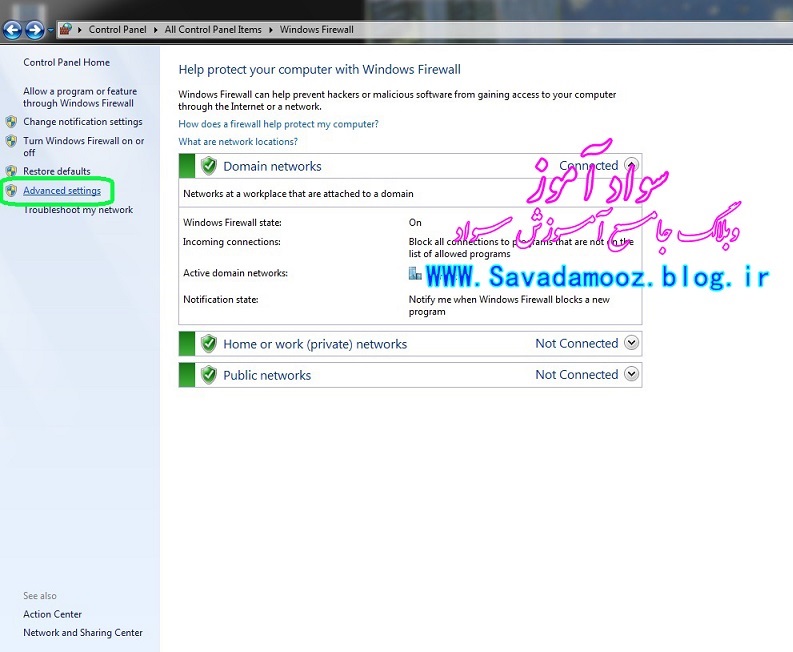Click Networks at a workplace description text

pos(298,194)
